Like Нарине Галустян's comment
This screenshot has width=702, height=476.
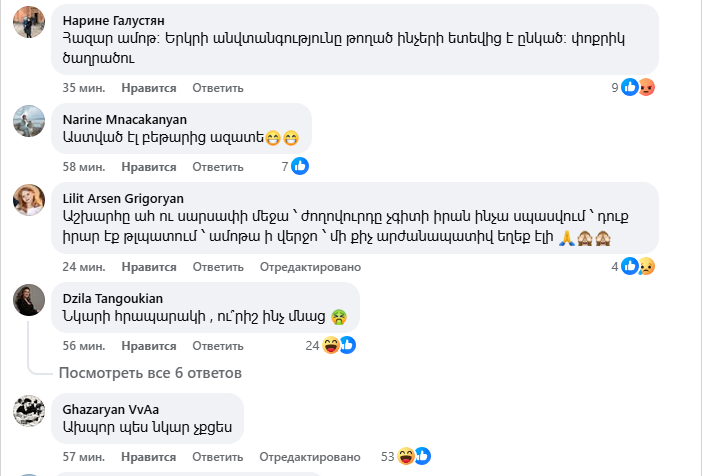(x=149, y=88)
